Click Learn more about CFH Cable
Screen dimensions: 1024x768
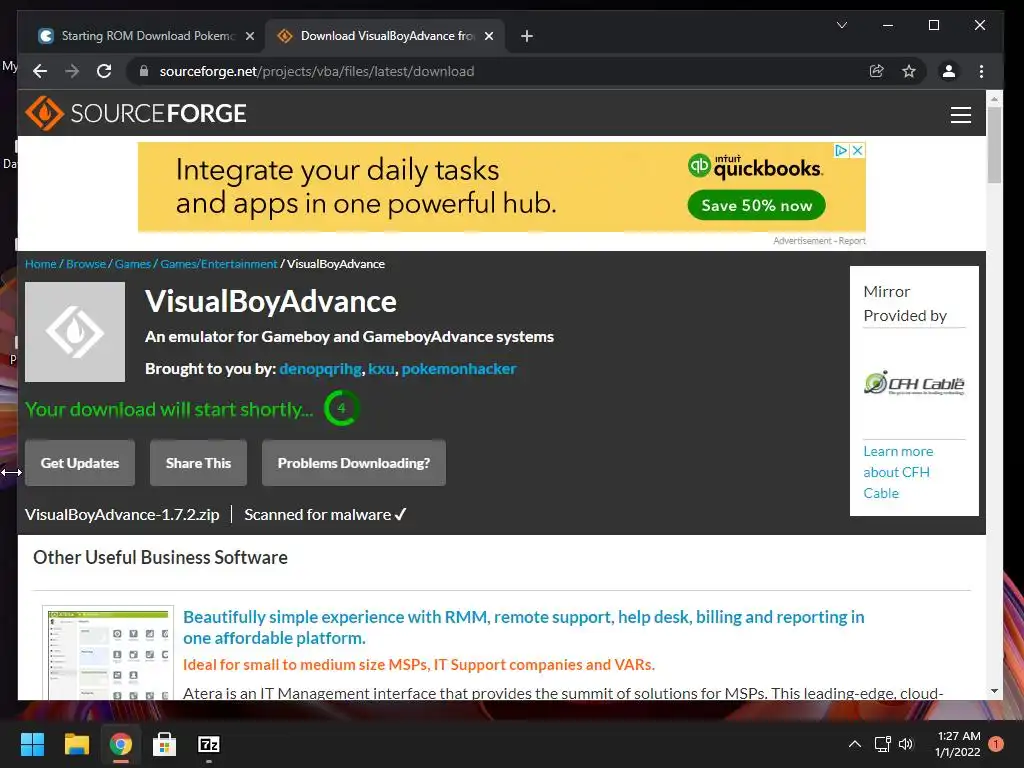click(898, 472)
